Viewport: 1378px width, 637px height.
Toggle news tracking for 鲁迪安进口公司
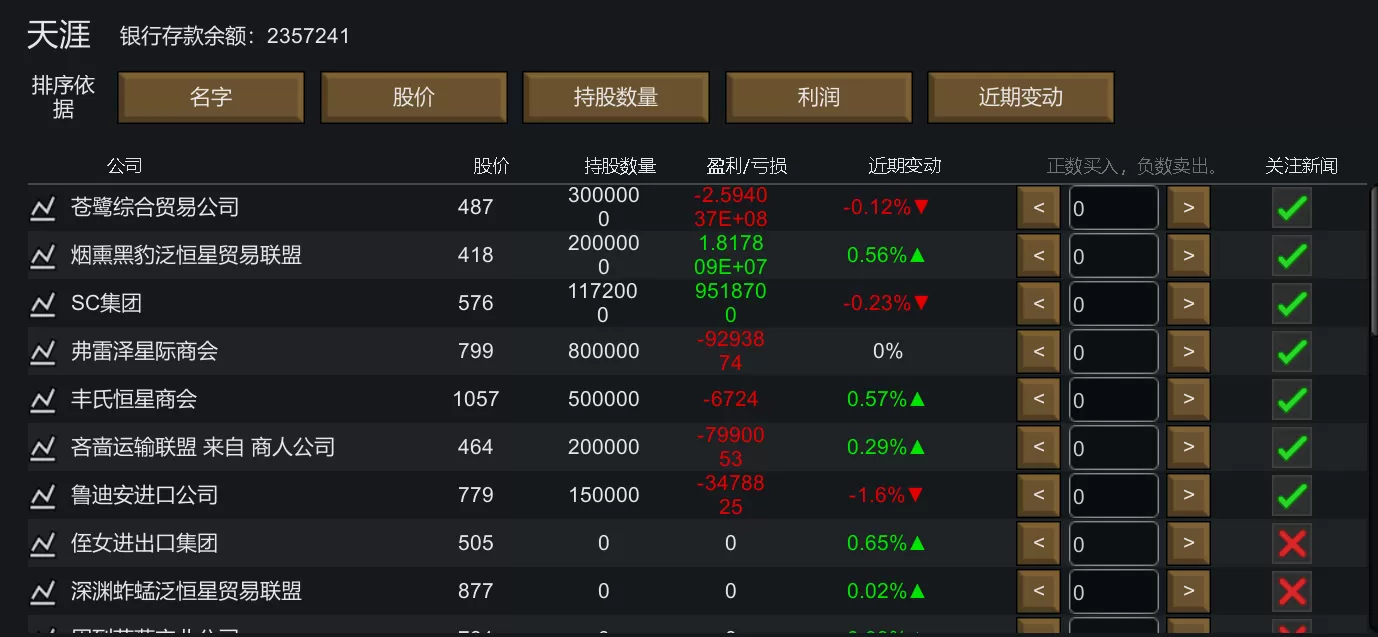pyautogui.click(x=1292, y=496)
